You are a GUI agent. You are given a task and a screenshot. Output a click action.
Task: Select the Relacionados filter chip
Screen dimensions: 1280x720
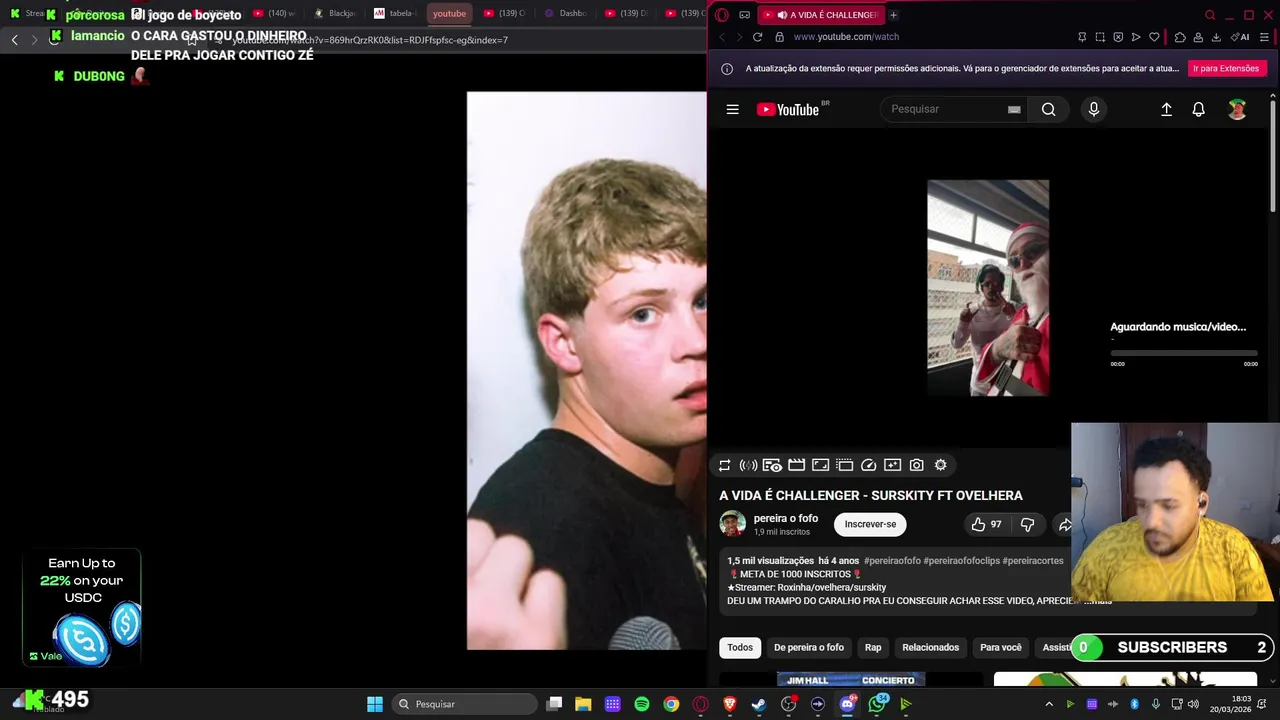(x=930, y=647)
